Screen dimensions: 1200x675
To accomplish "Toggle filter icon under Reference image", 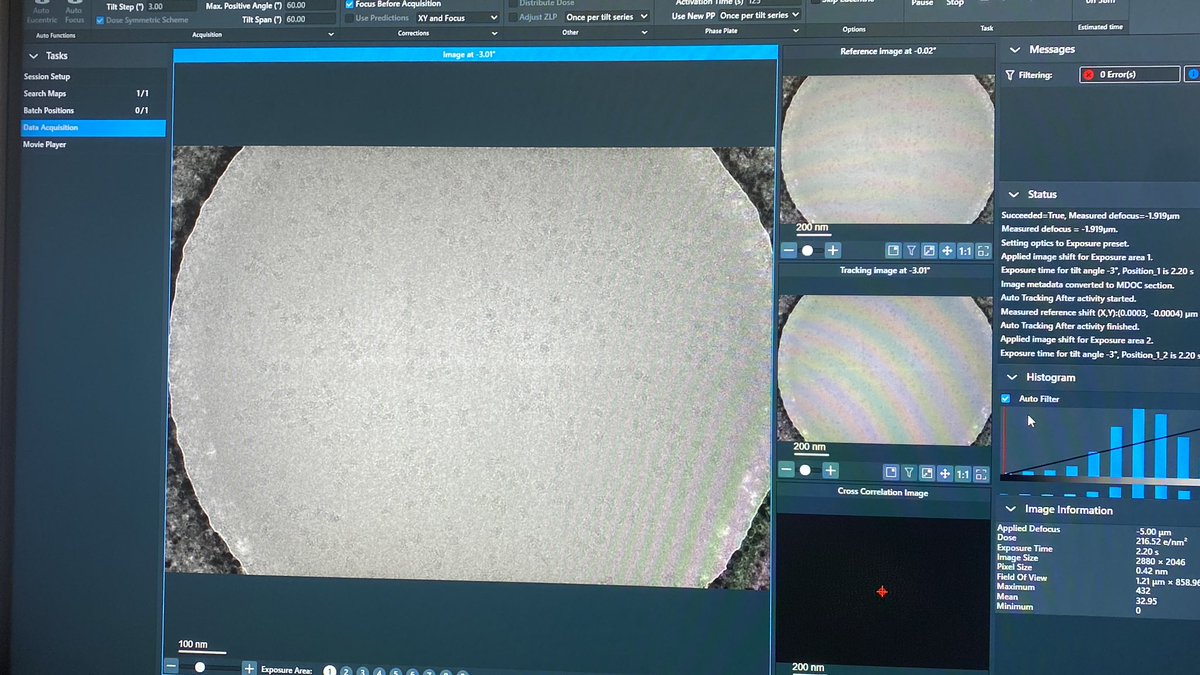I will 911,251.
